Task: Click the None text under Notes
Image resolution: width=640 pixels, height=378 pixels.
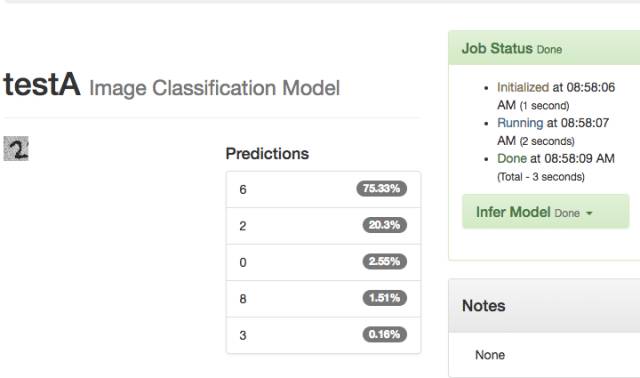Action: point(490,355)
